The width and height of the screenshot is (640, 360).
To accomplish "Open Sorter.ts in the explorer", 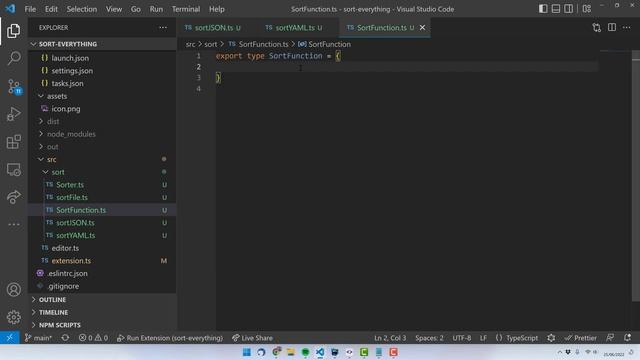I will (102, 184).
